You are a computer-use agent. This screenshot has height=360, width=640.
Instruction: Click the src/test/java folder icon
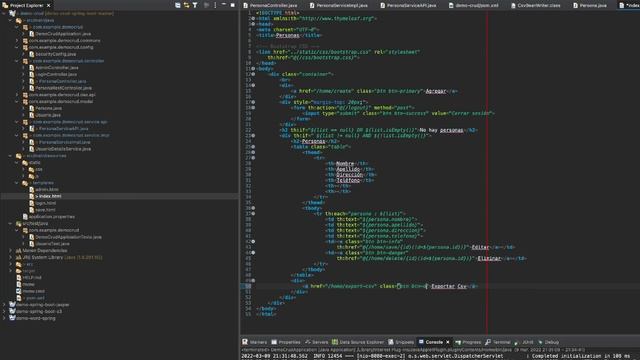coord(18,224)
